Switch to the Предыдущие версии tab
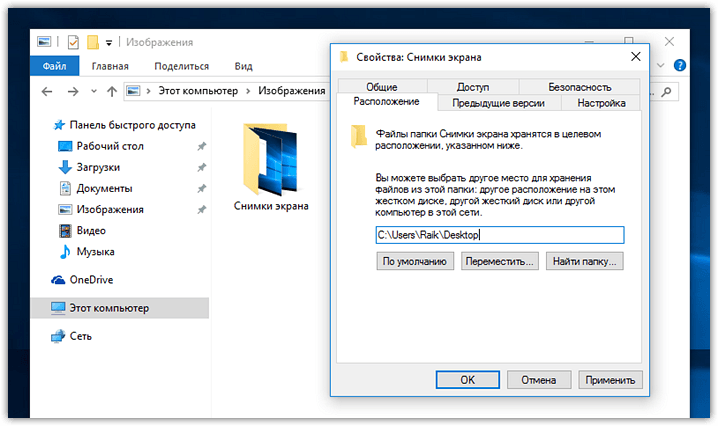Screen dimensions: 718x426 pos(499,103)
